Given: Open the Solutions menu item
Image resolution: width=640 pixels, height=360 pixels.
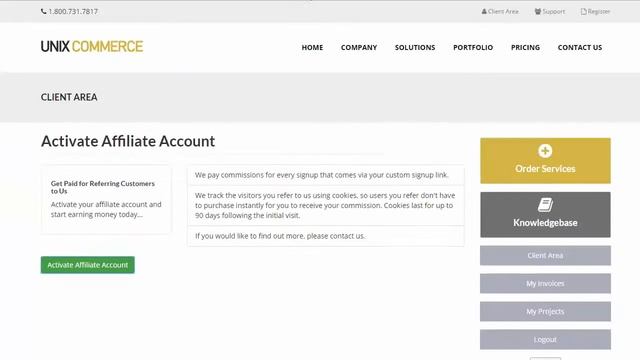Looking at the screenshot, I should click(415, 47).
